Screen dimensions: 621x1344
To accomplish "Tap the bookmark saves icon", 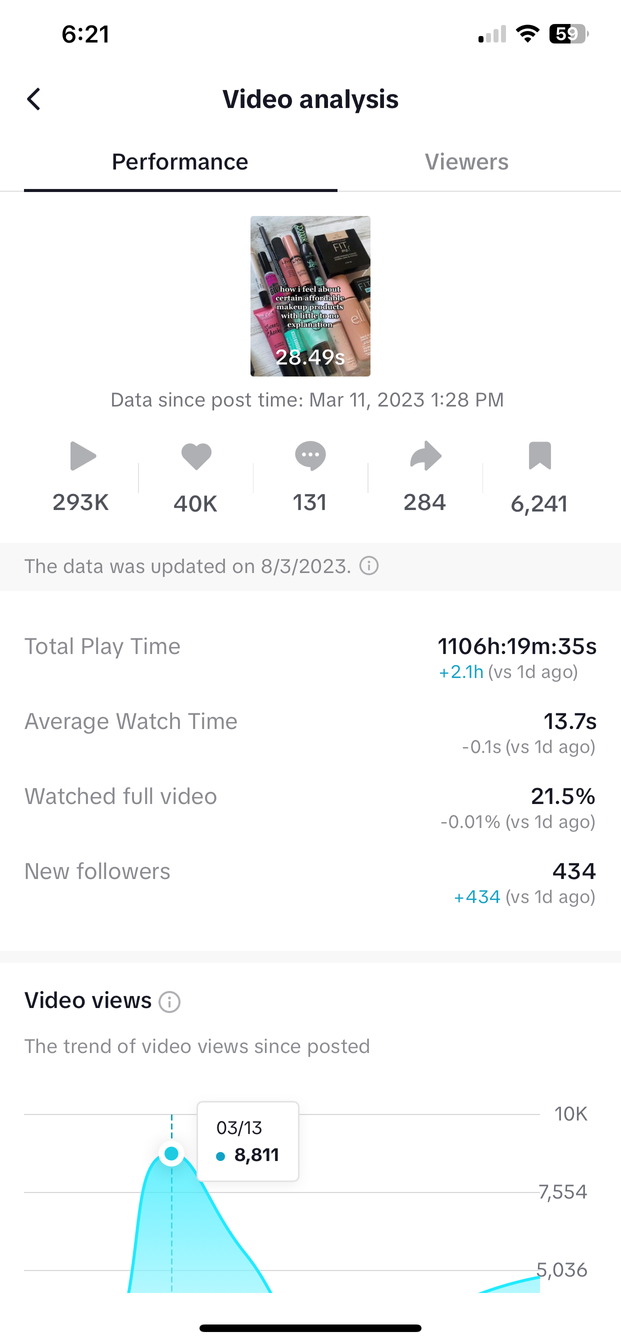I will [539, 457].
